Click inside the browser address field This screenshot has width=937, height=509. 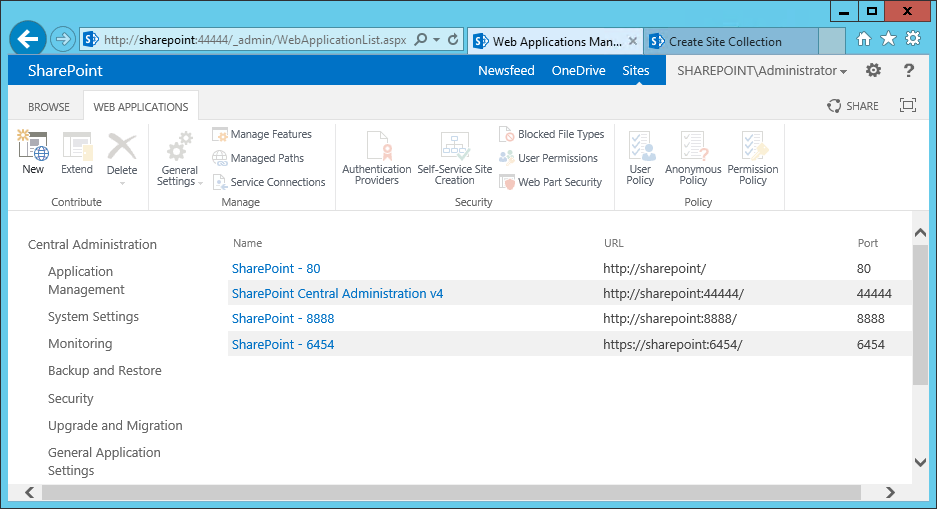click(x=255, y=40)
